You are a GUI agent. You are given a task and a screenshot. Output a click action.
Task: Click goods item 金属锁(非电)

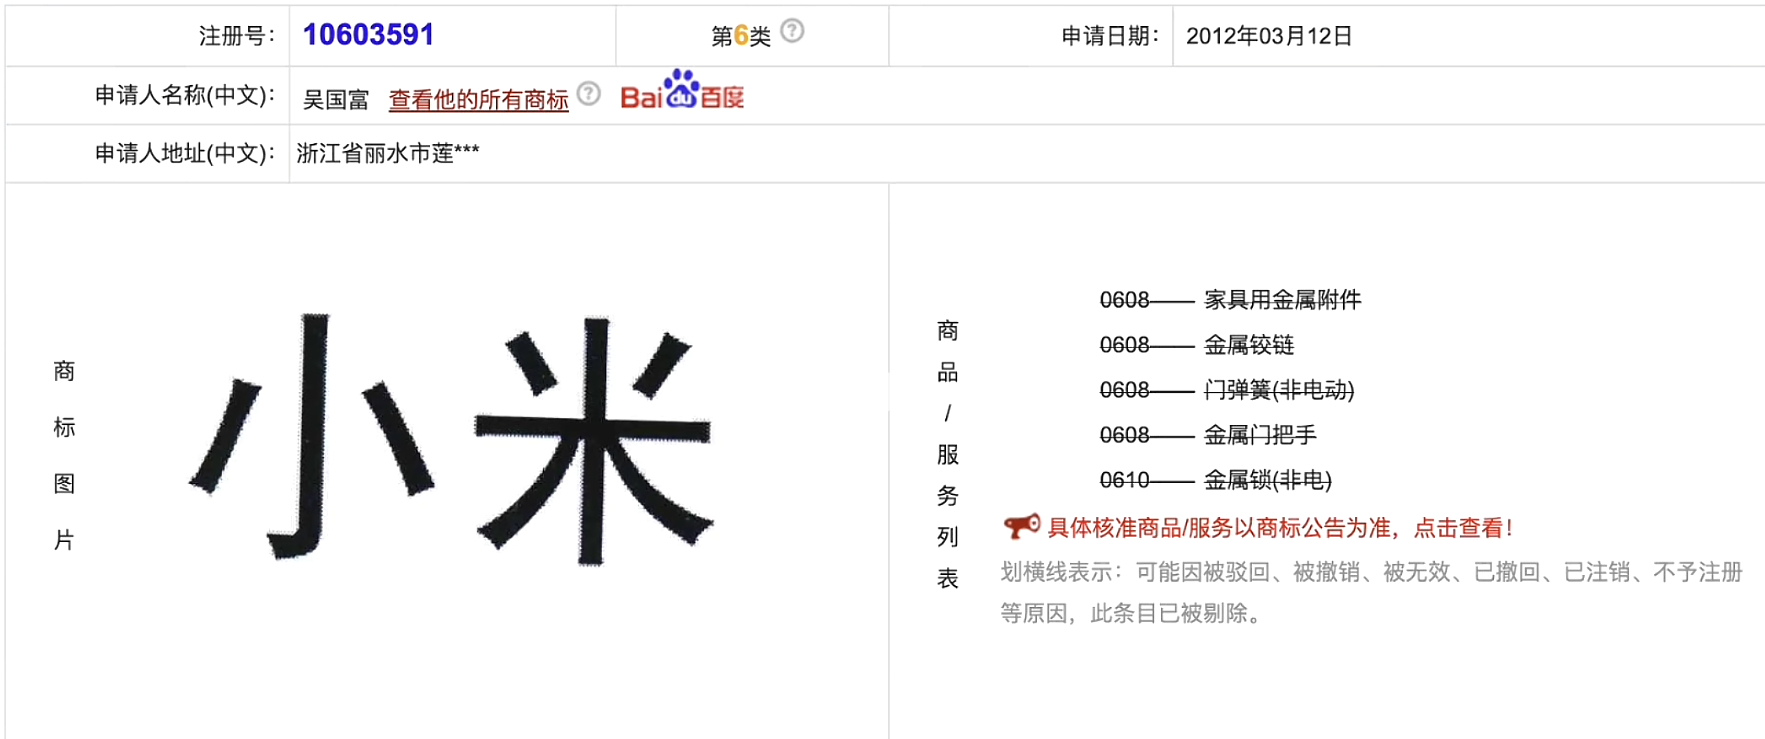pyautogui.click(x=1268, y=480)
